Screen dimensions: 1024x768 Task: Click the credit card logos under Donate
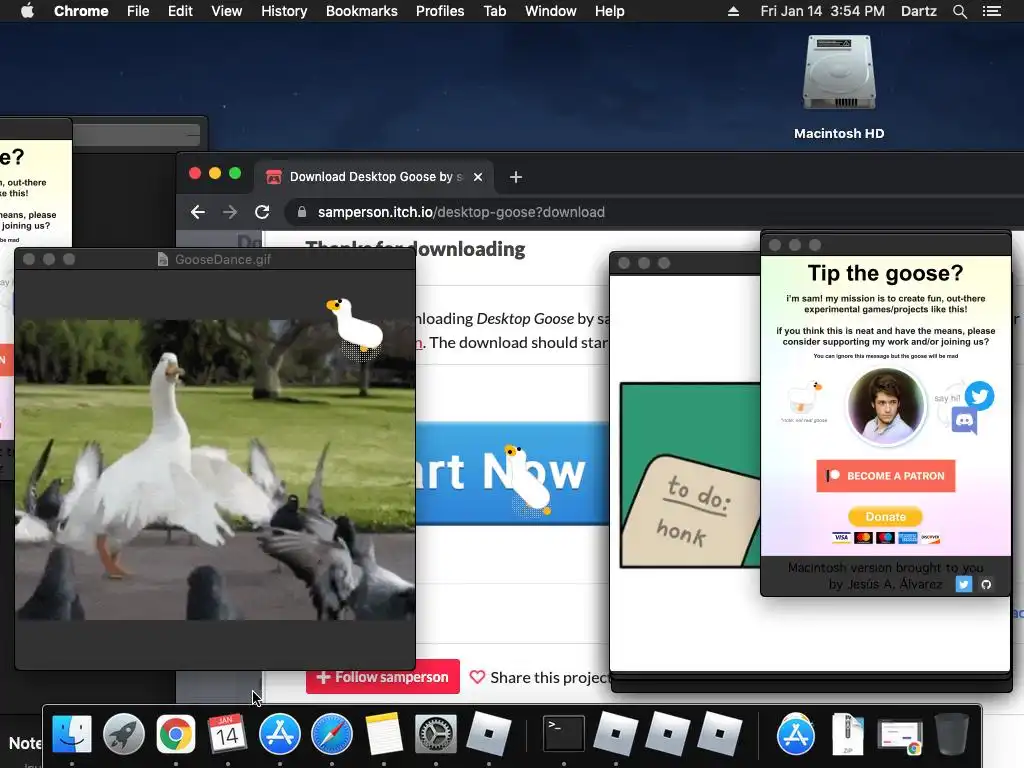coord(886,537)
